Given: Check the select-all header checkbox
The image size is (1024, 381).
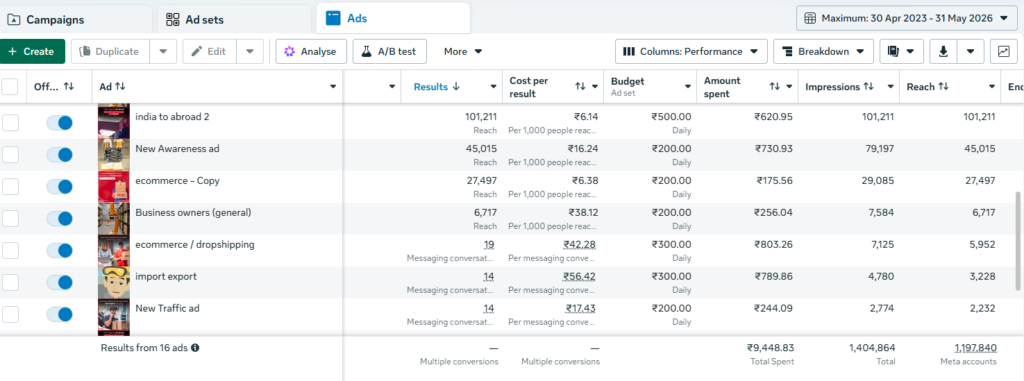Looking at the screenshot, I should tap(10, 86).
